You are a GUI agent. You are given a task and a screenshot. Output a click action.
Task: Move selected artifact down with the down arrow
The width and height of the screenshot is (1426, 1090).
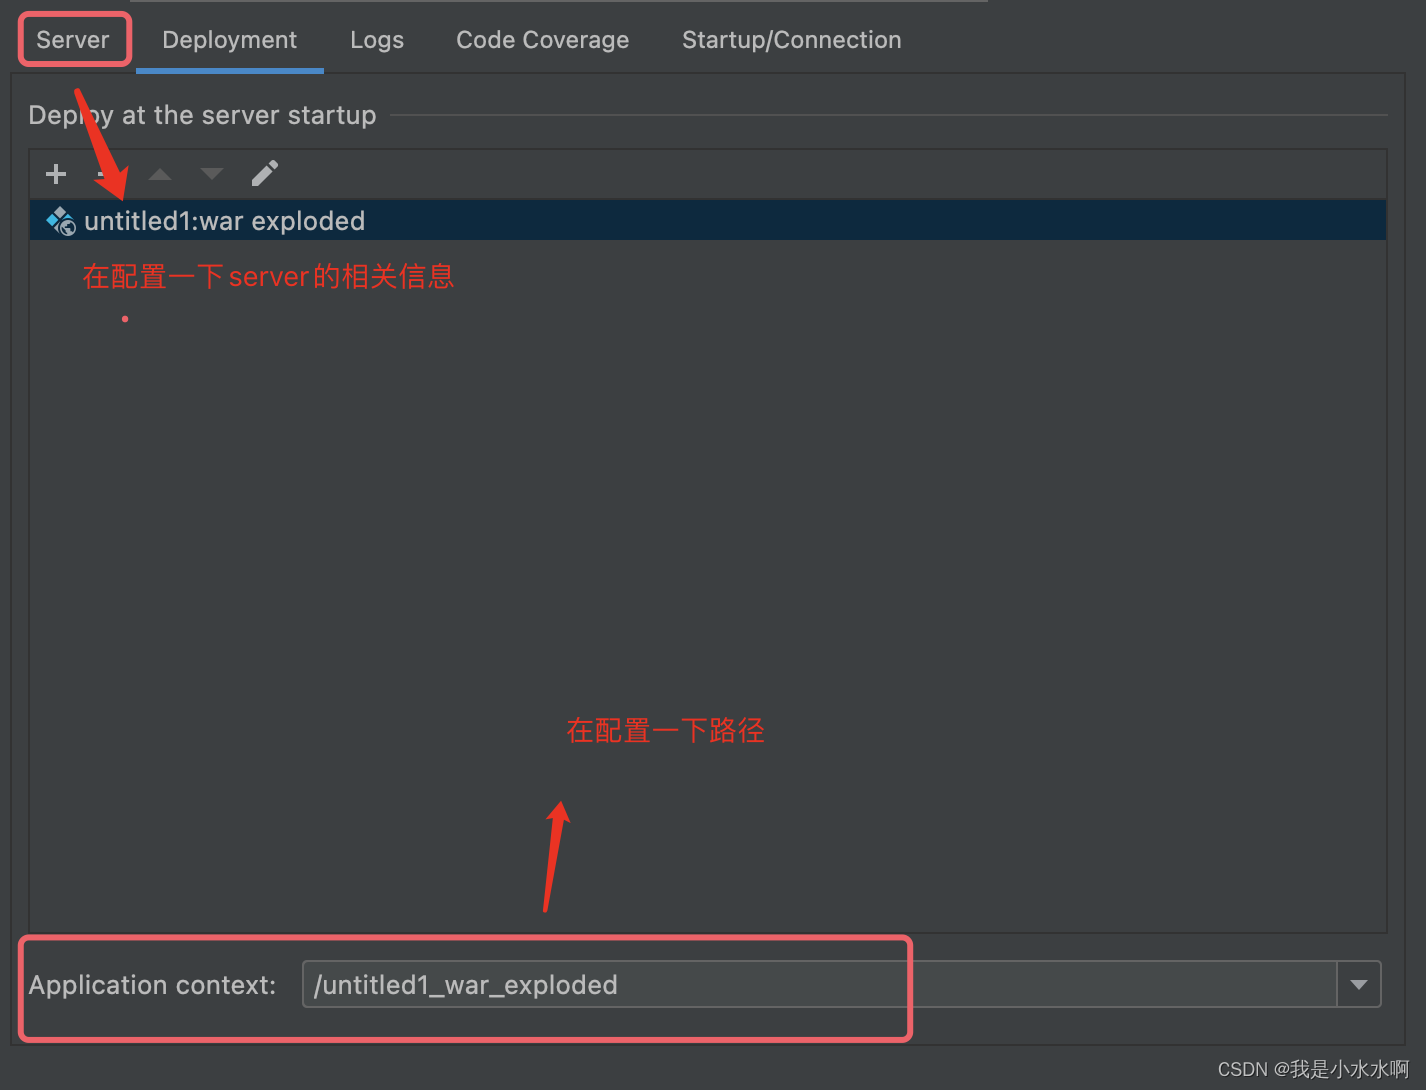coord(212,174)
